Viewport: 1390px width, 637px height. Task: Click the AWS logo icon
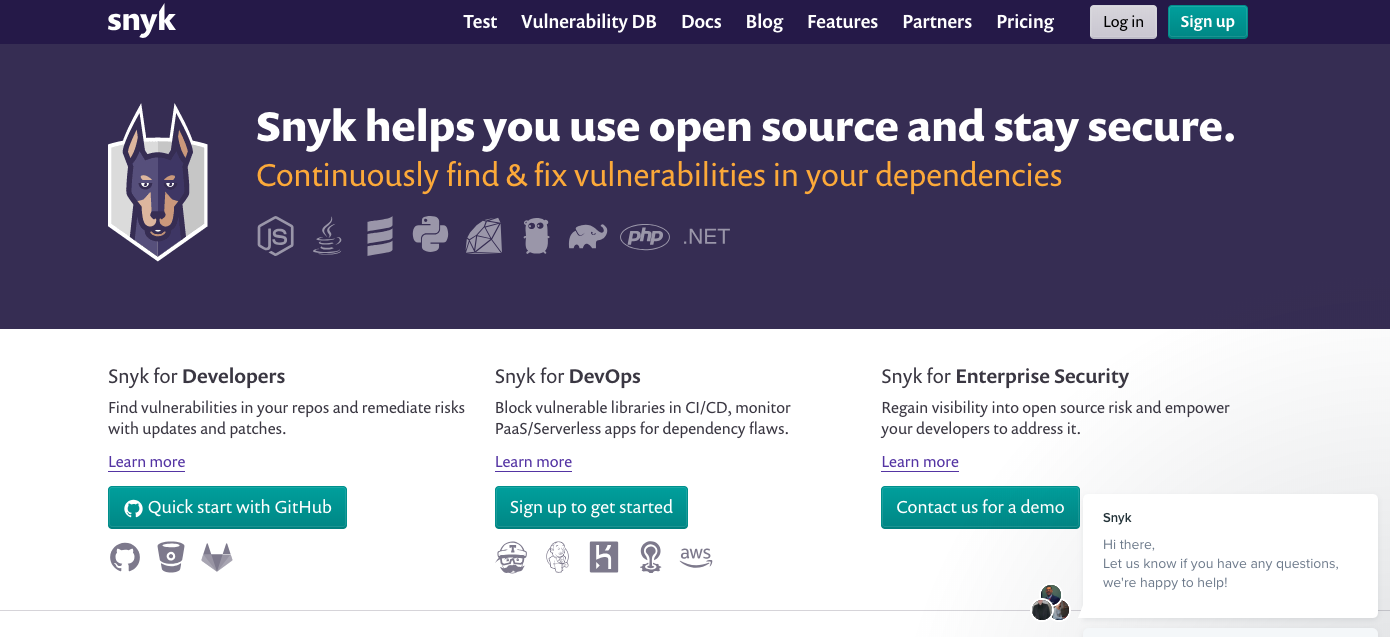(696, 557)
